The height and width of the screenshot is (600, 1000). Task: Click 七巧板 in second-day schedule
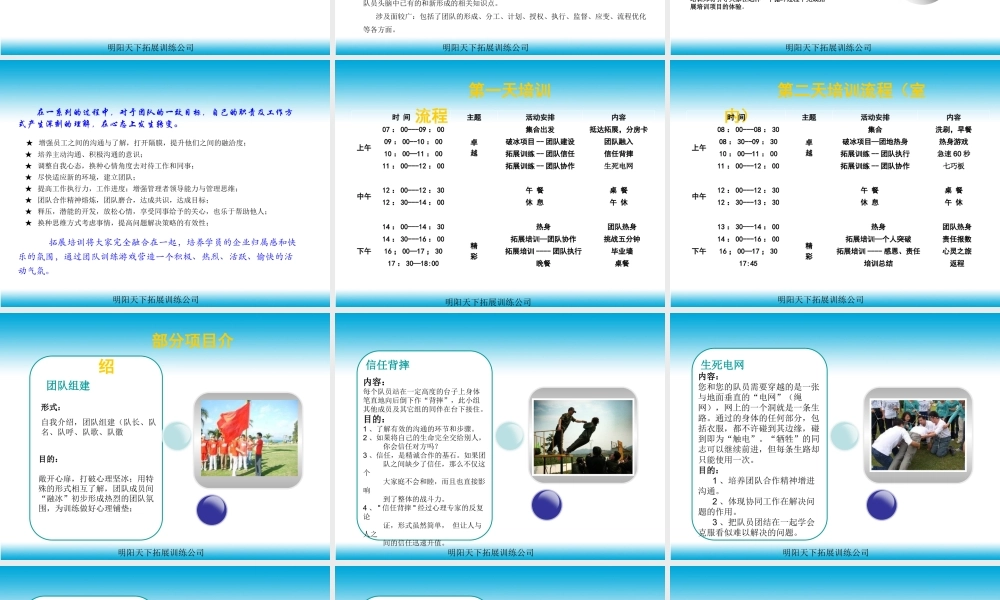point(953,166)
